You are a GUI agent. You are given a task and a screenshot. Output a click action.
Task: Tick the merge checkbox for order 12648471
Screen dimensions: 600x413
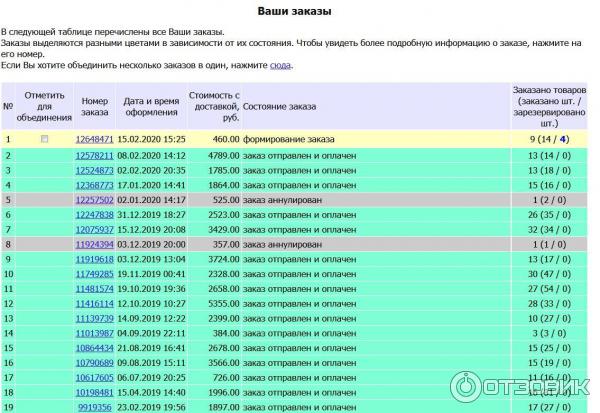[x=45, y=139]
